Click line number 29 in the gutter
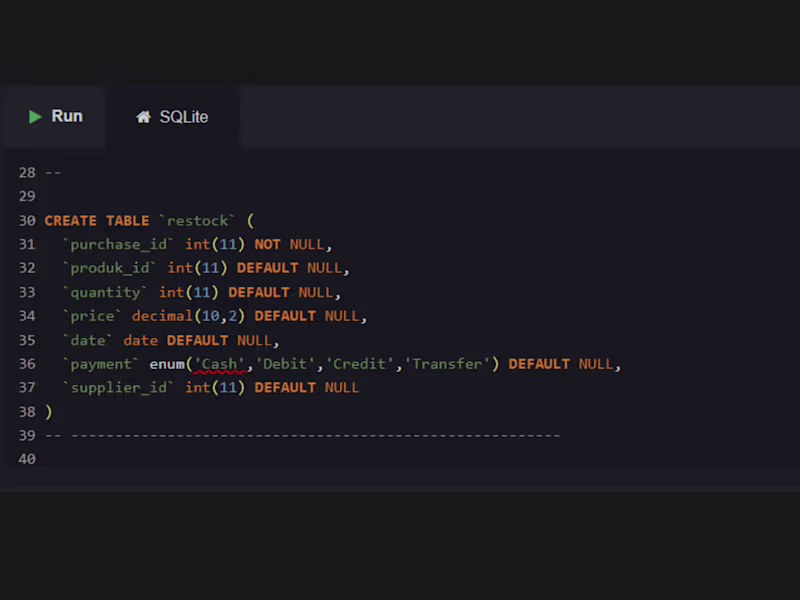The width and height of the screenshot is (800, 600). coord(27,196)
